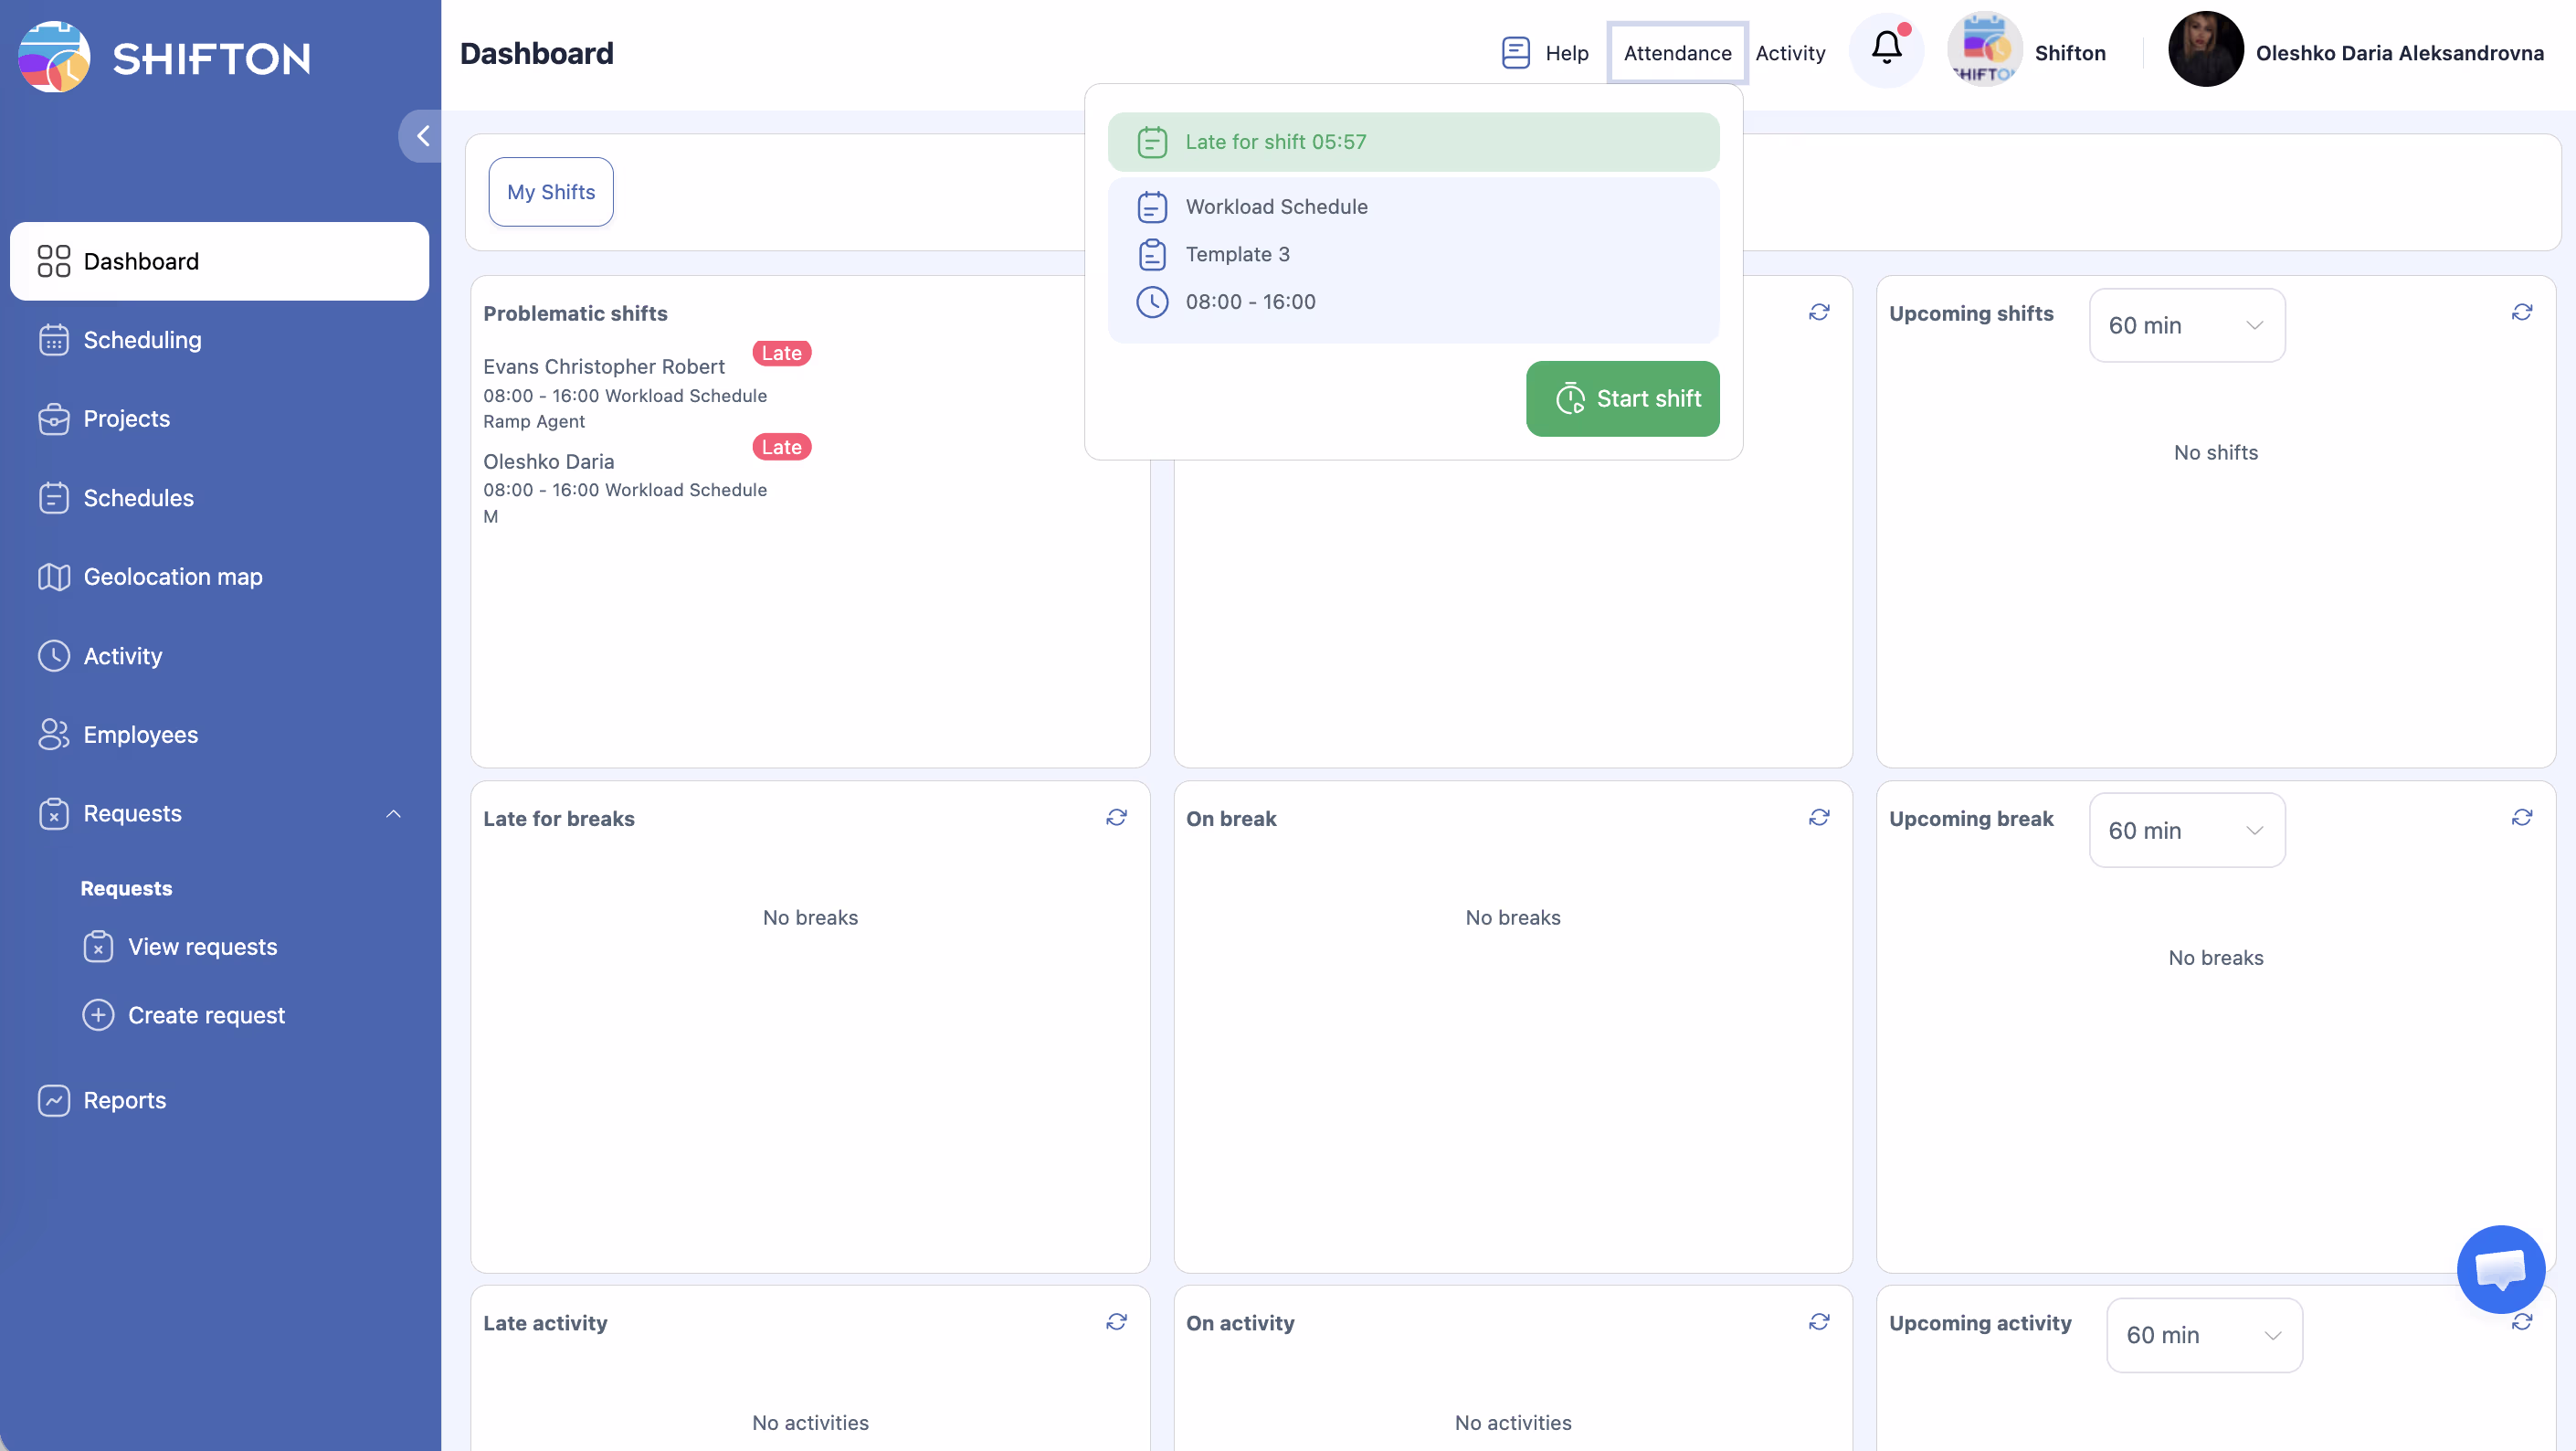Click the Help book icon
Image resolution: width=2576 pixels, height=1451 pixels.
(1515, 53)
